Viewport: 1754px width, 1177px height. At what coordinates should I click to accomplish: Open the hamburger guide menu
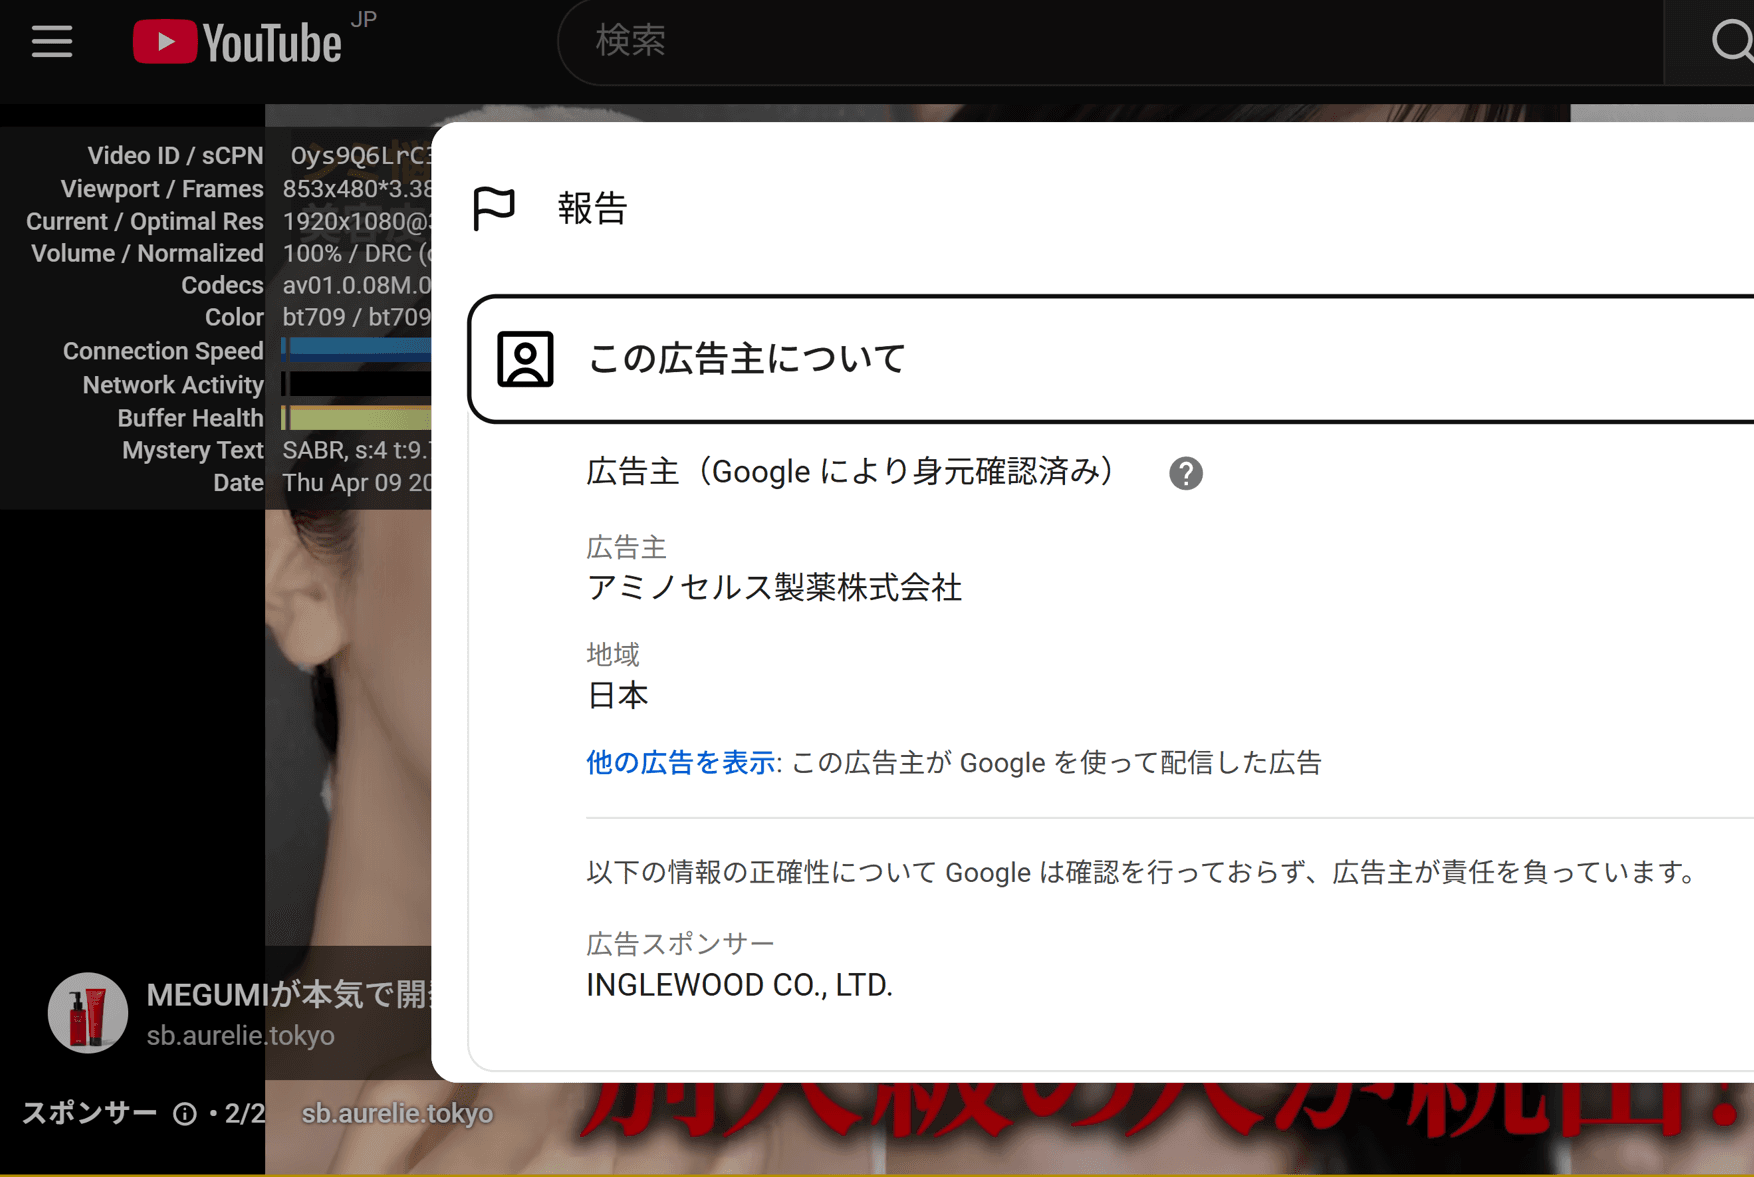pos(52,42)
